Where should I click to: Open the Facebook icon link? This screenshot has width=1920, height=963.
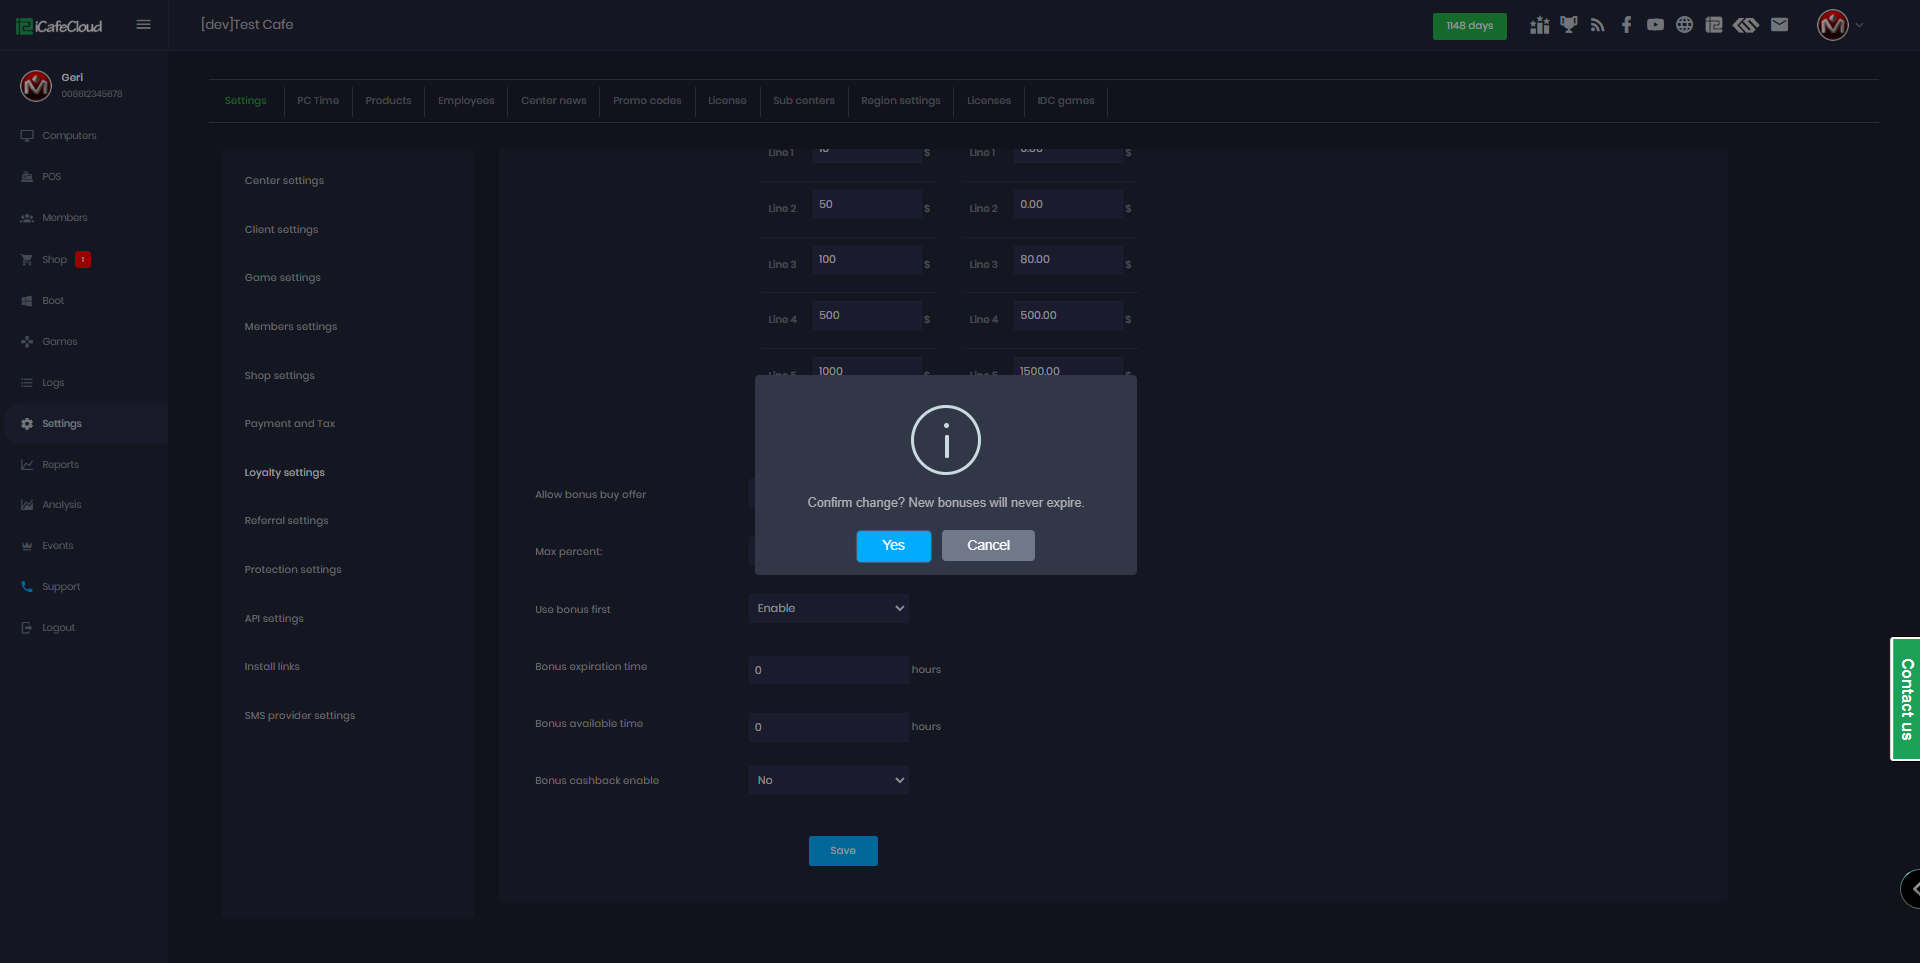point(1626,25)
